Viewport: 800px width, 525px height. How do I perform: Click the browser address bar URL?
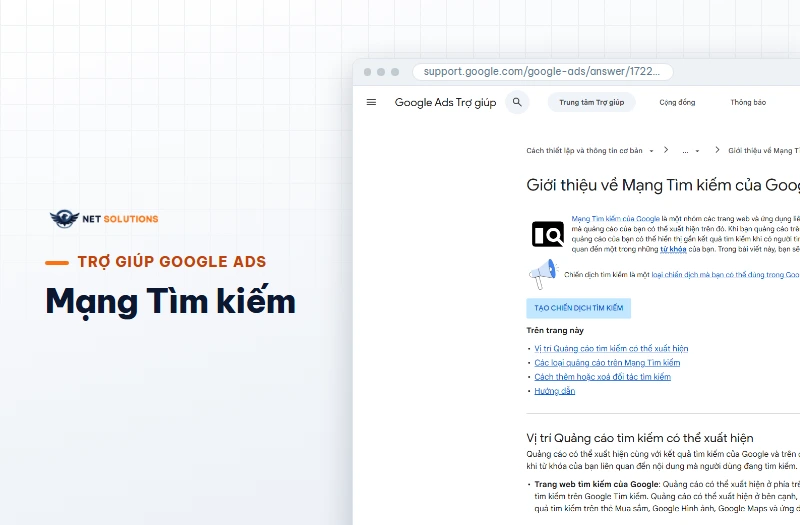coord(542,71)
